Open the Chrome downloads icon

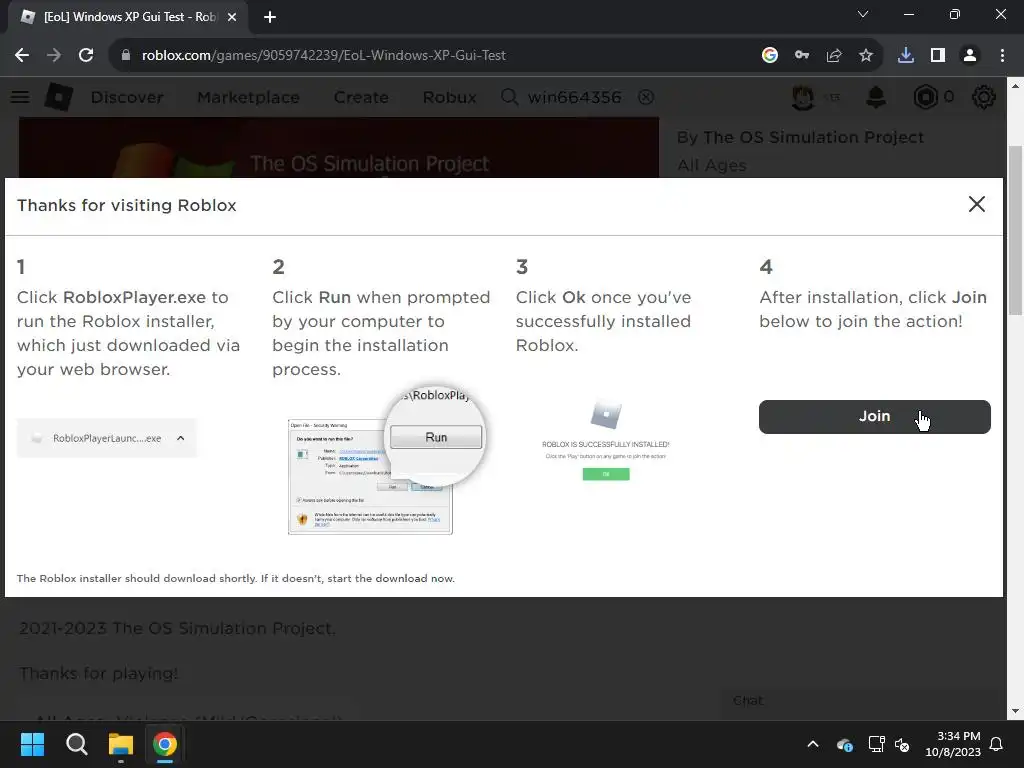(x=906, y=56)
